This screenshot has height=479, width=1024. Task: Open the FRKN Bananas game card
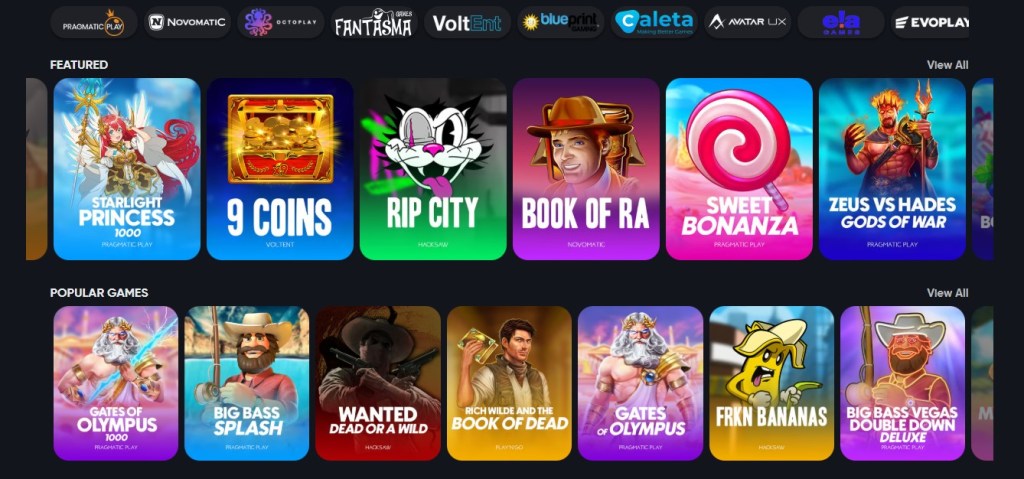pyautogui.click(x=772, y=384)
